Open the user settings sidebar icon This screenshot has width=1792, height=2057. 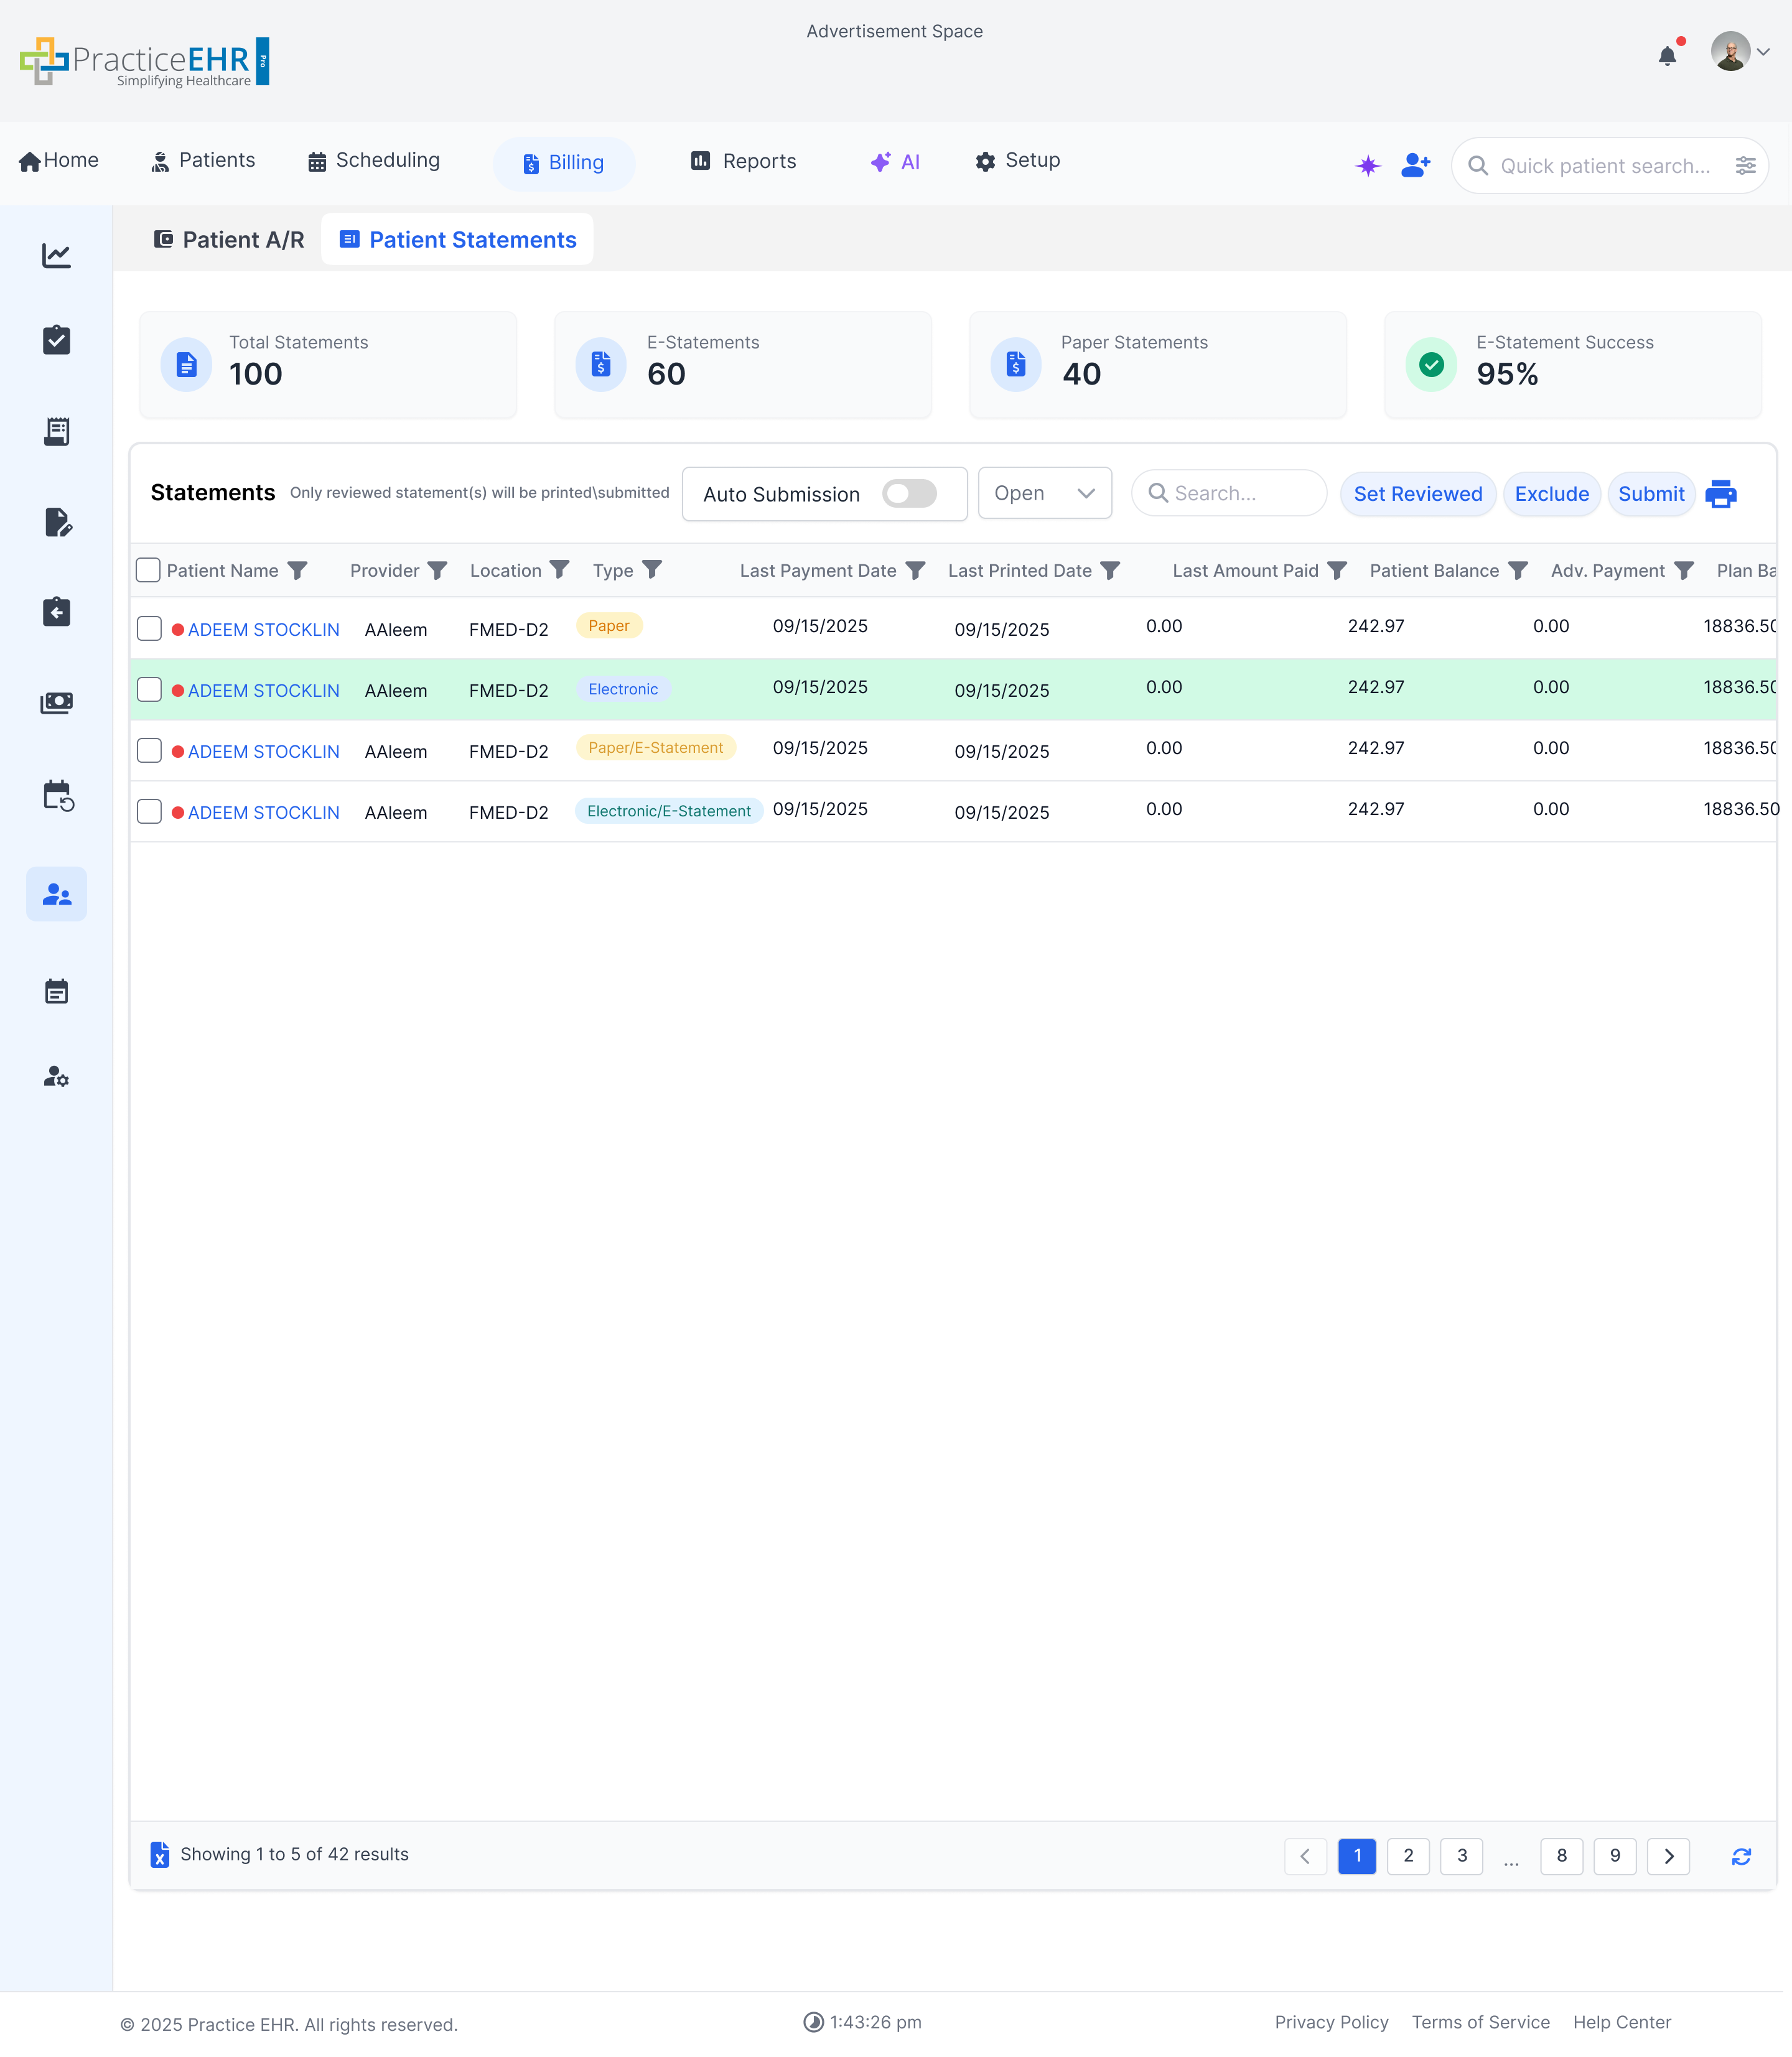57,1077
